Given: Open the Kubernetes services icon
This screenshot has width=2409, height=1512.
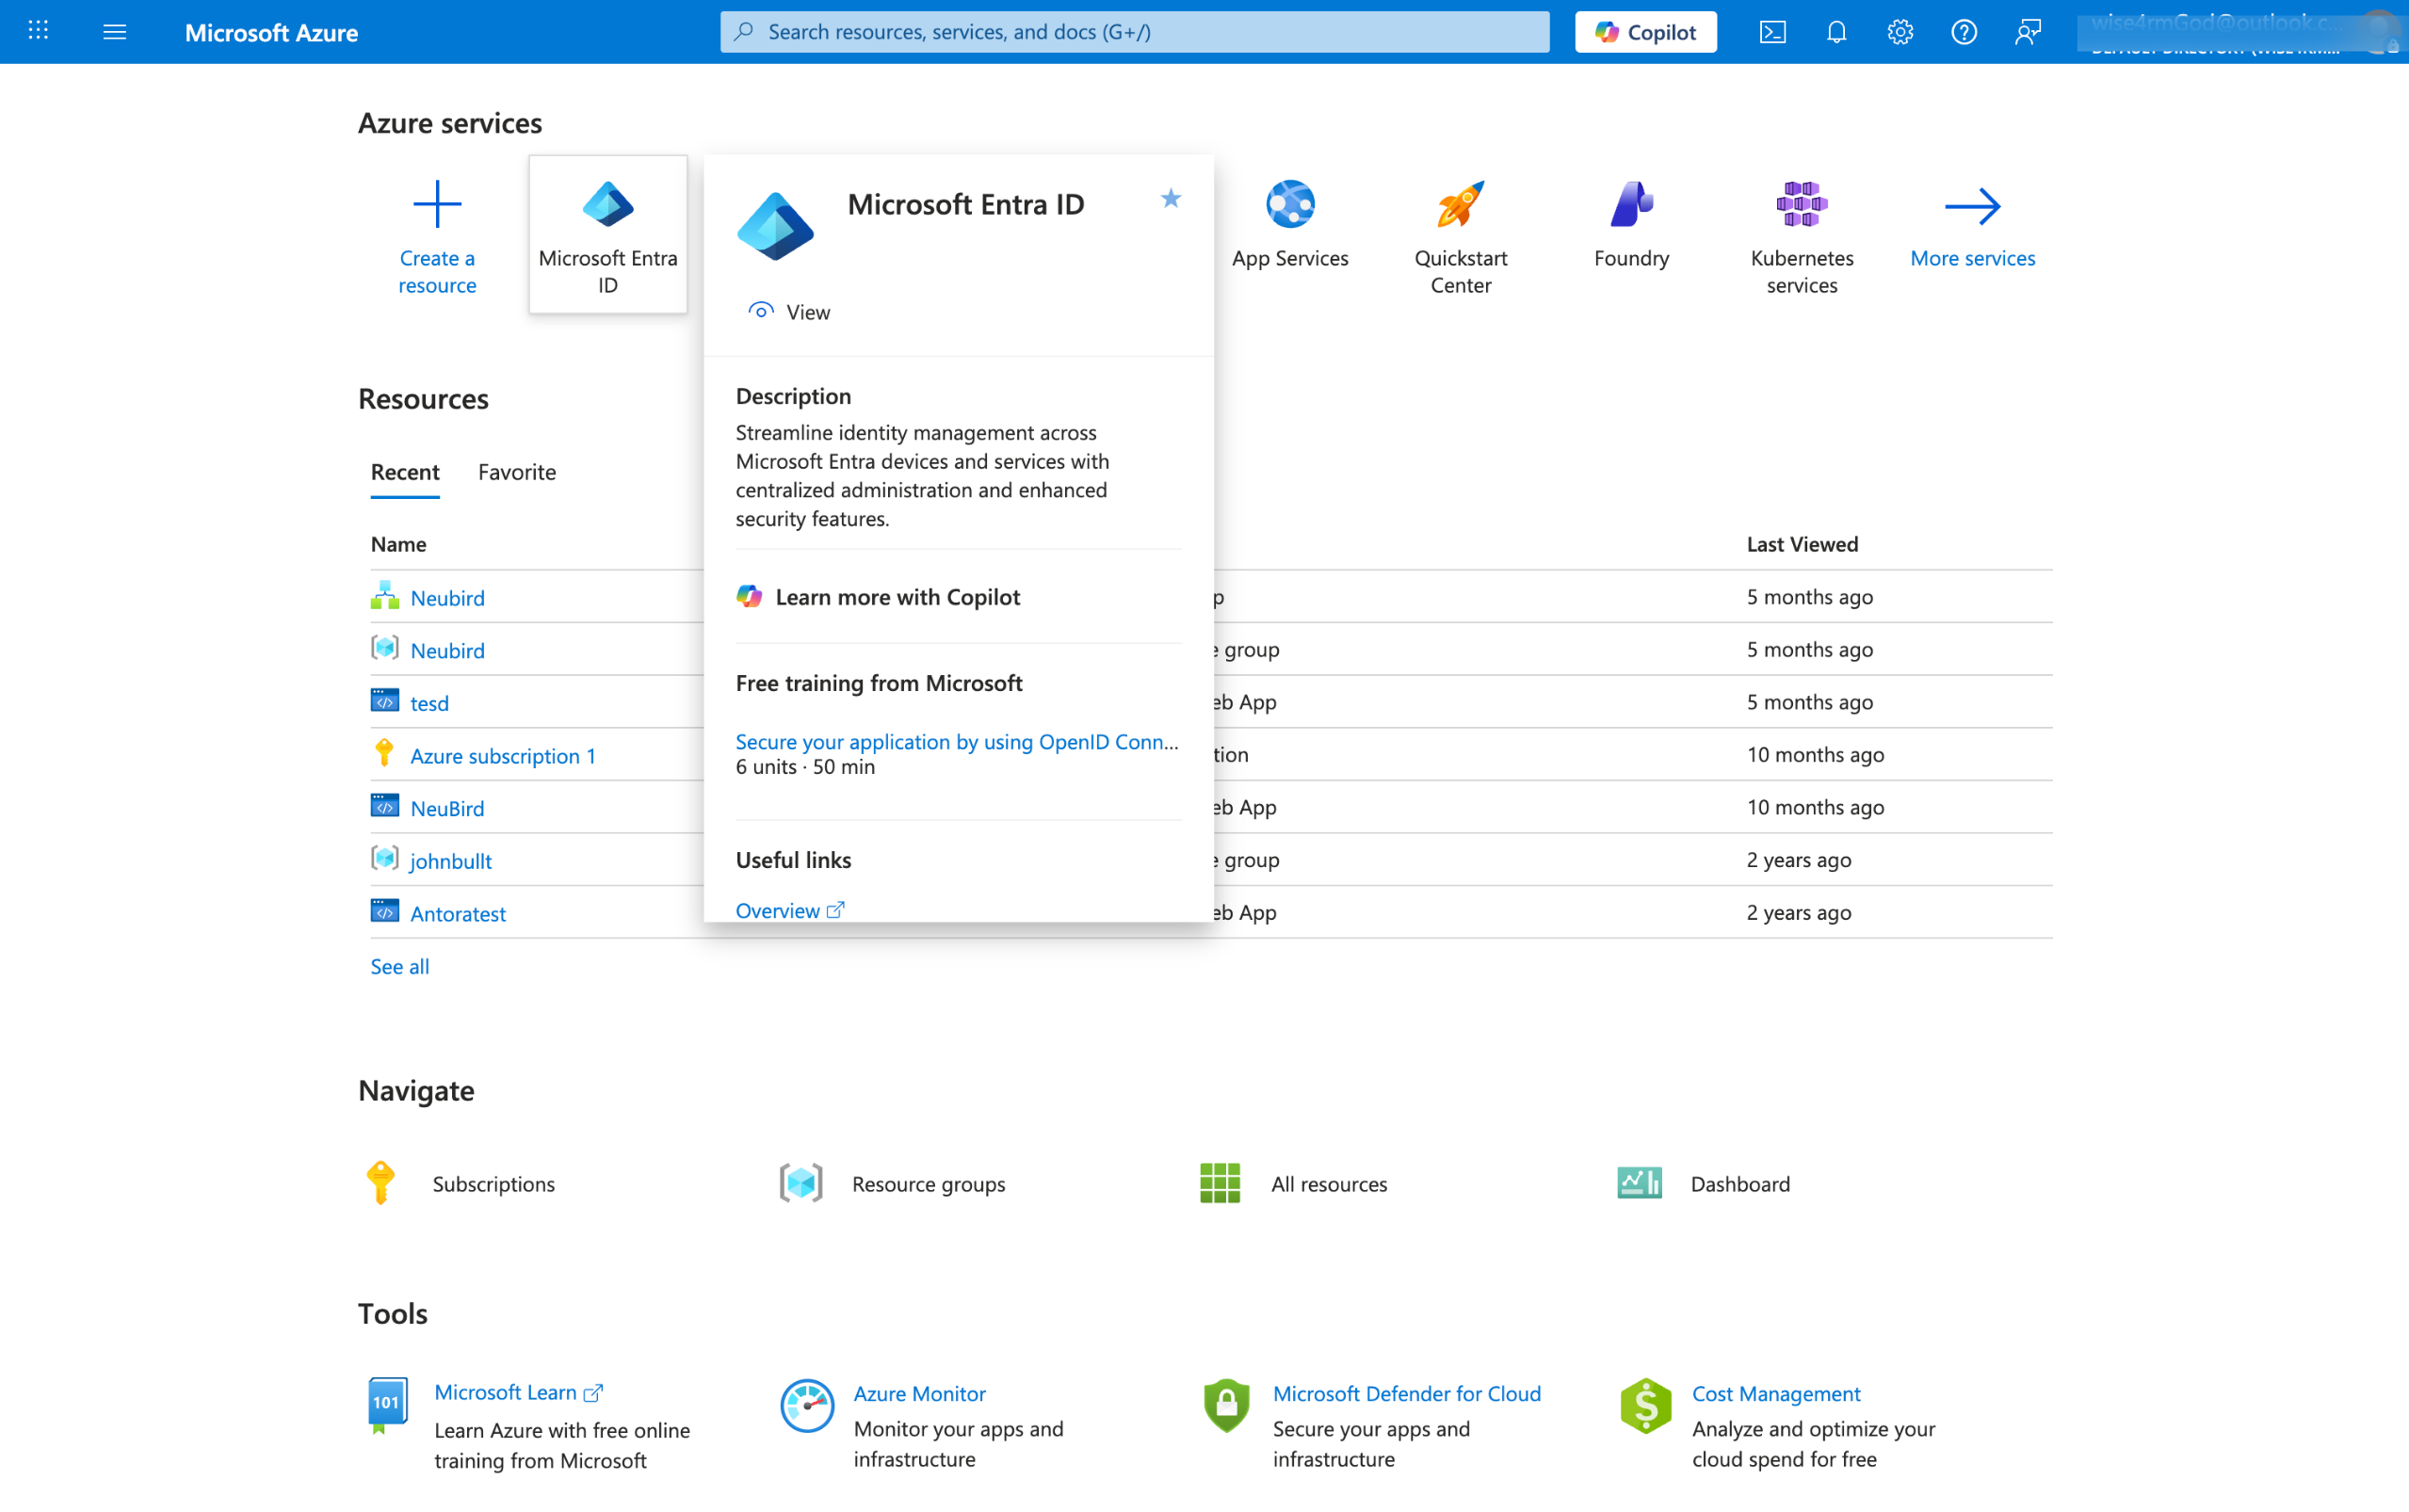Looking at the screenshot, I should pyautogui.click(x=1801, y=205).
